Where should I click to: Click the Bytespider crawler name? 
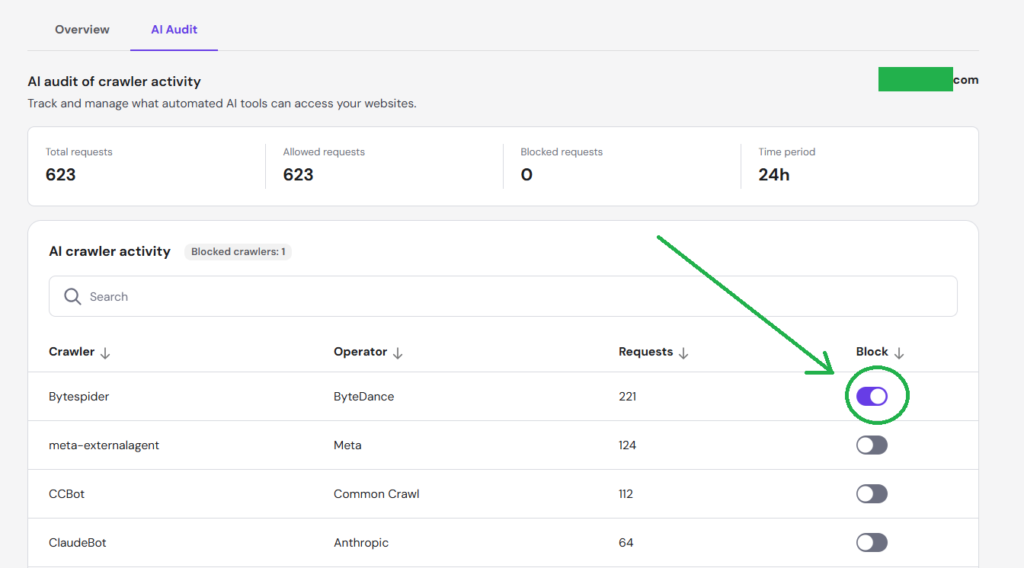coord(79,397)
